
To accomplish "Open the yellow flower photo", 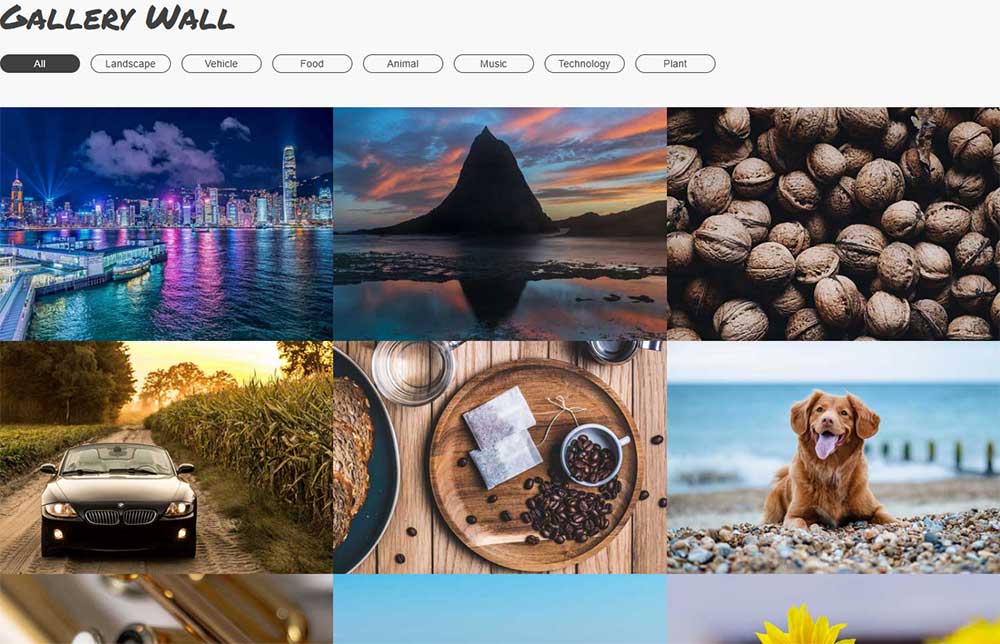I will (x=834, y=609).
